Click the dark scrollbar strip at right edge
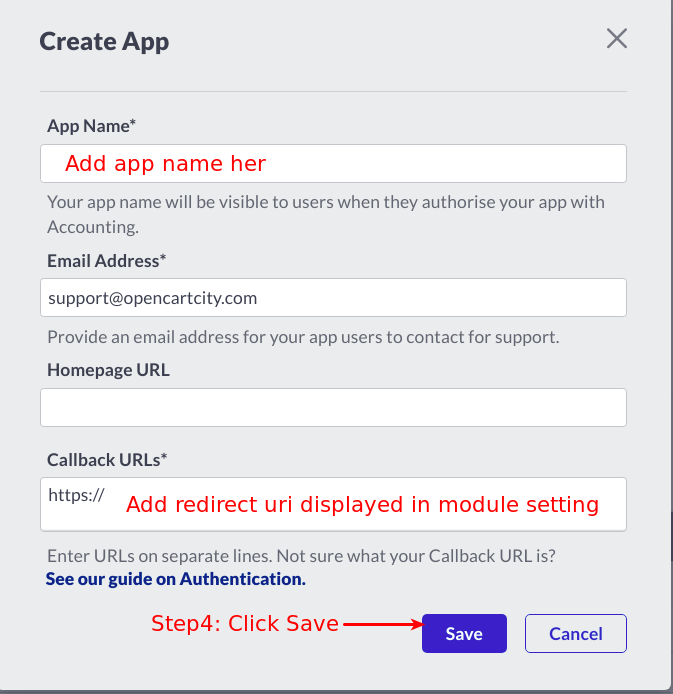673x694 pixels. tap(672, 535)
